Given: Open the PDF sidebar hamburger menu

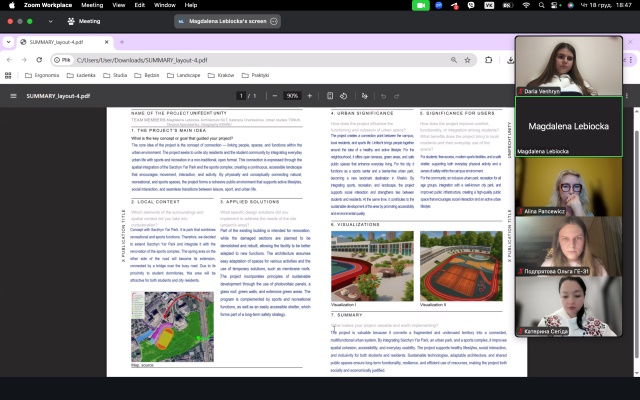Looking at the screenshot, I should point(14,96).
